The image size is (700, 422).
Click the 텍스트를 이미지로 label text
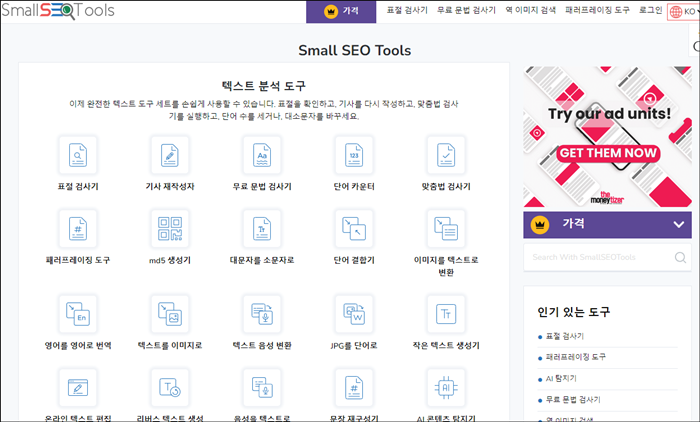(170, 346)
